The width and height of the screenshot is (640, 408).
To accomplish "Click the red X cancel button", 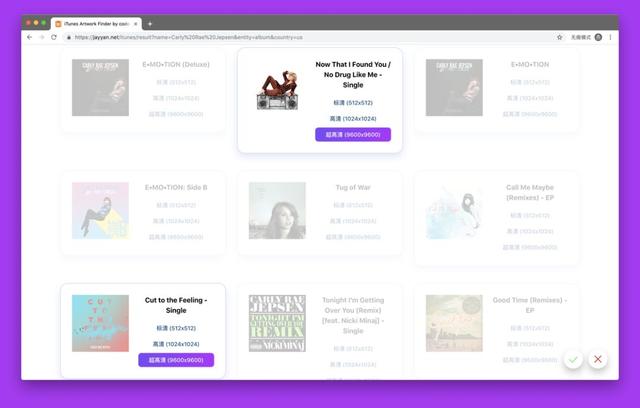I will (598, 359).
